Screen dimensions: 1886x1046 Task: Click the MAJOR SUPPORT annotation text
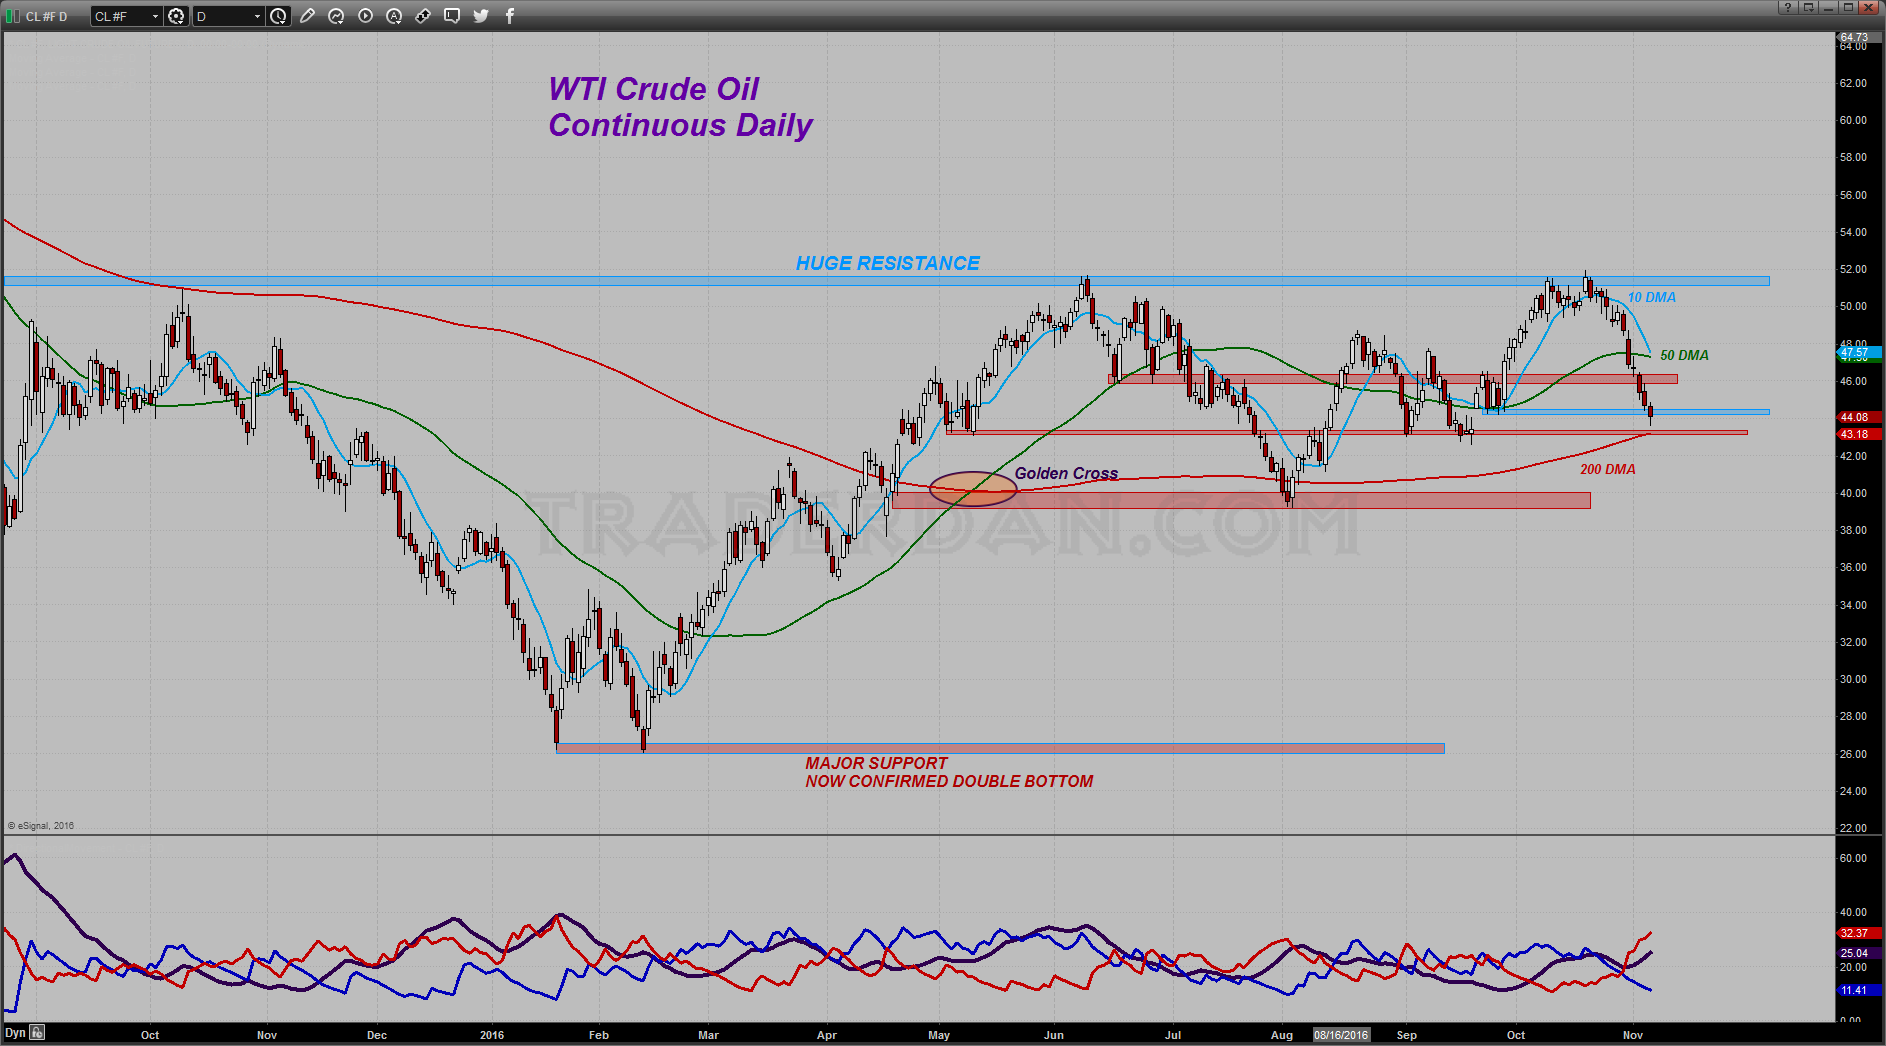[x=877, y=763]
